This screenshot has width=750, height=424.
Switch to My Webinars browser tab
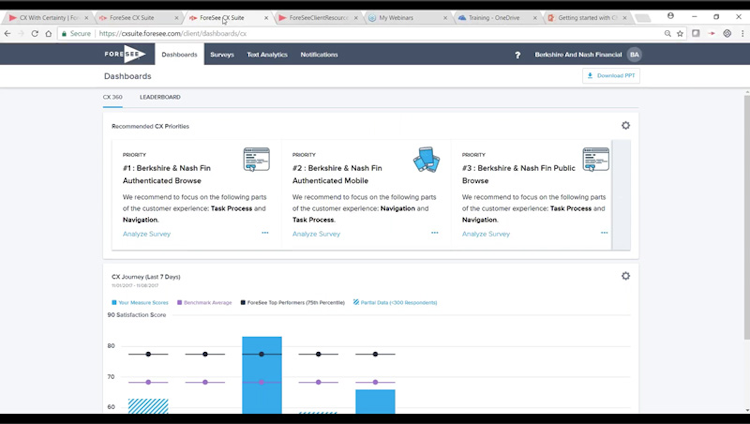[407, 18]
